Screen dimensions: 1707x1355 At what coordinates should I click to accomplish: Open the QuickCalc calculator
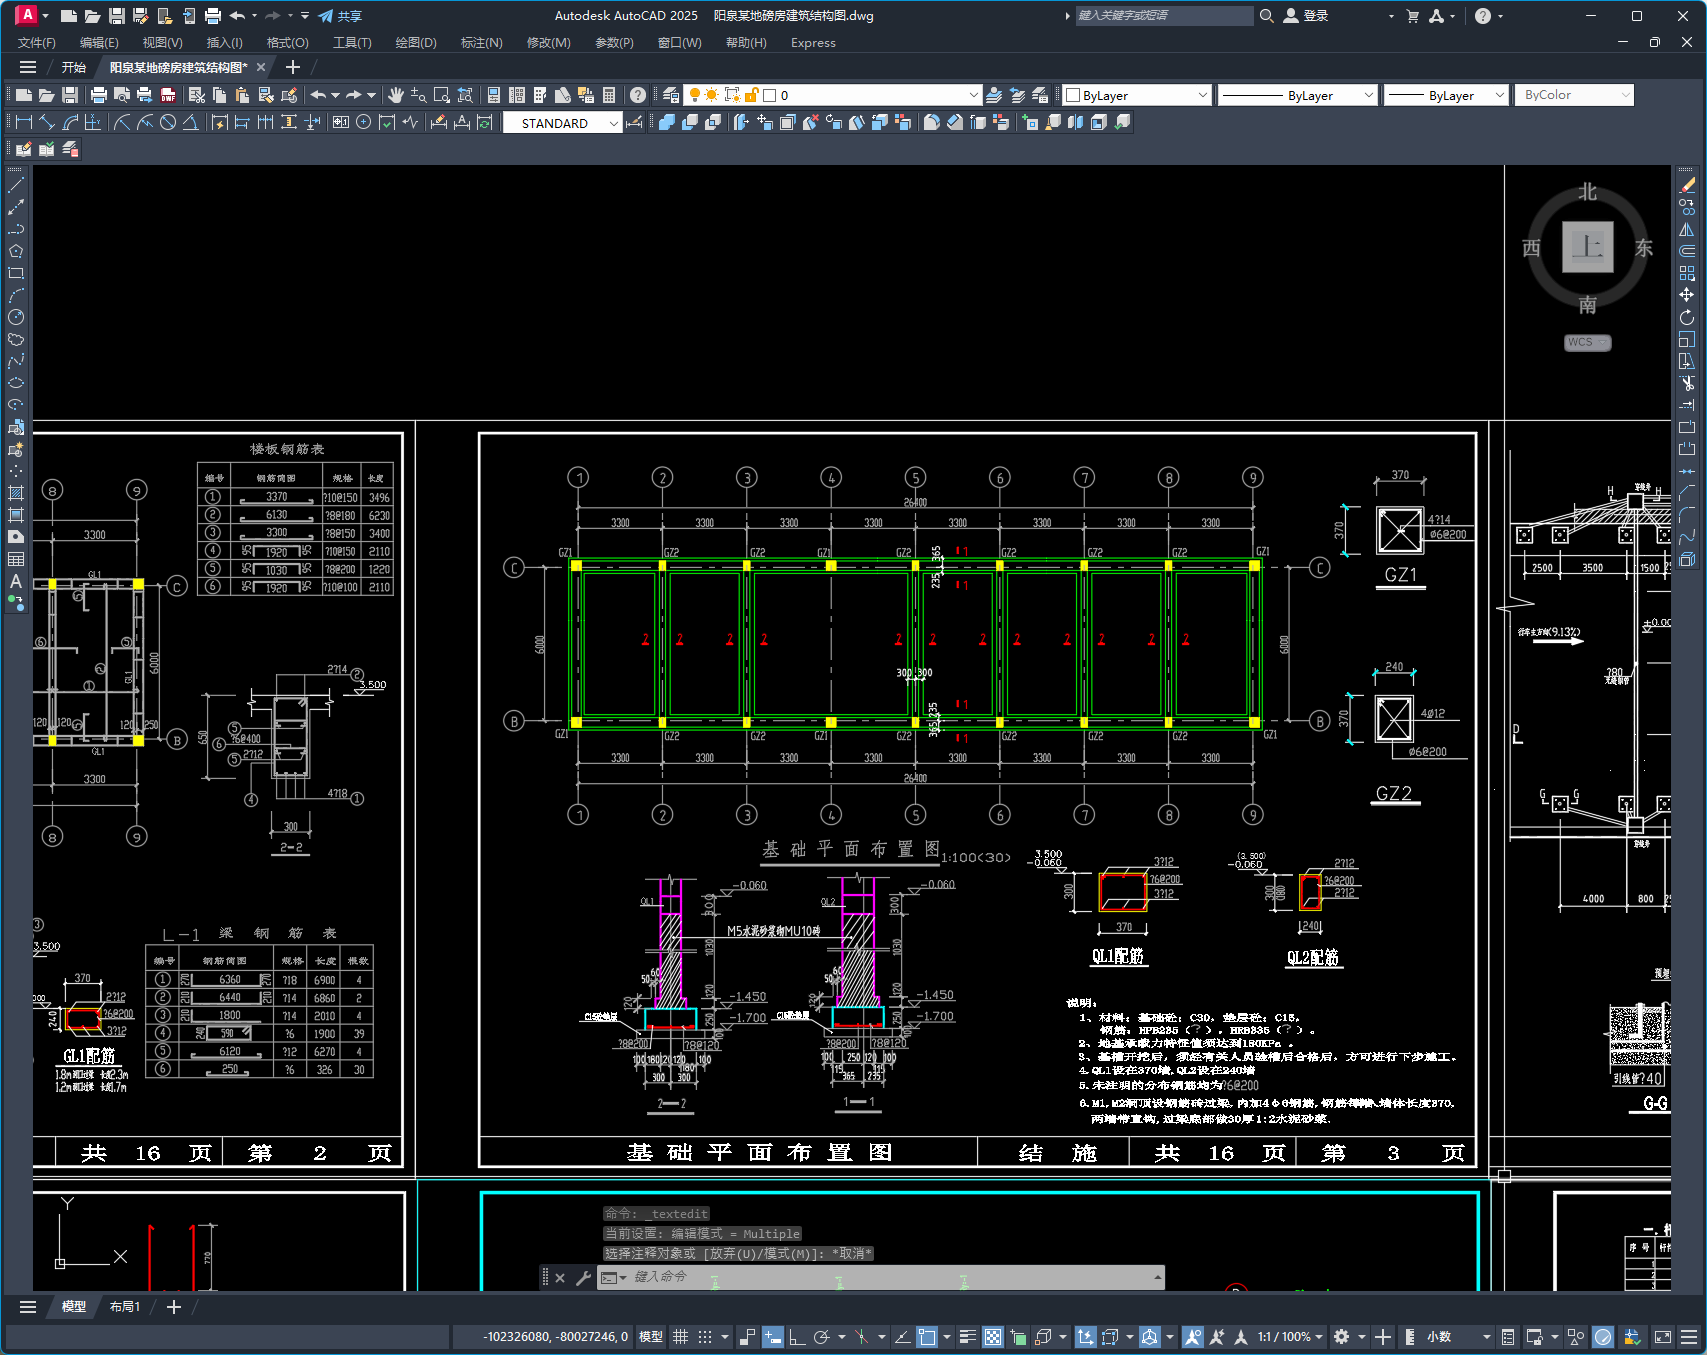609,95
